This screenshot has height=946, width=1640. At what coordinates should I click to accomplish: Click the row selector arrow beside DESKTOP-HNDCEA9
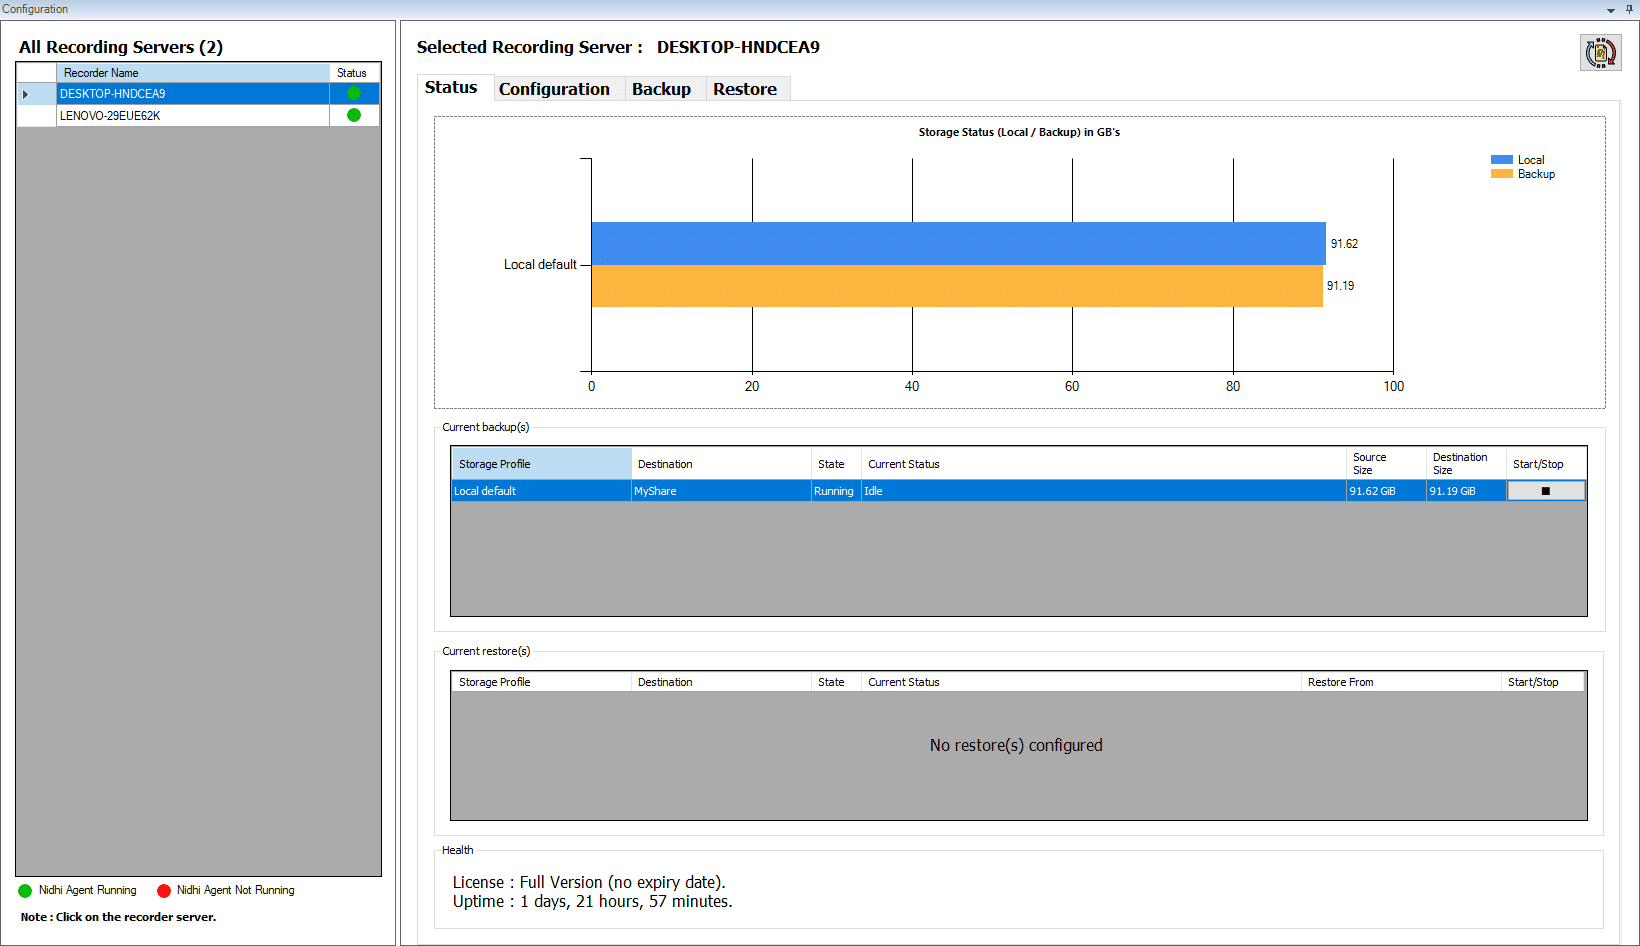(26, 93)
